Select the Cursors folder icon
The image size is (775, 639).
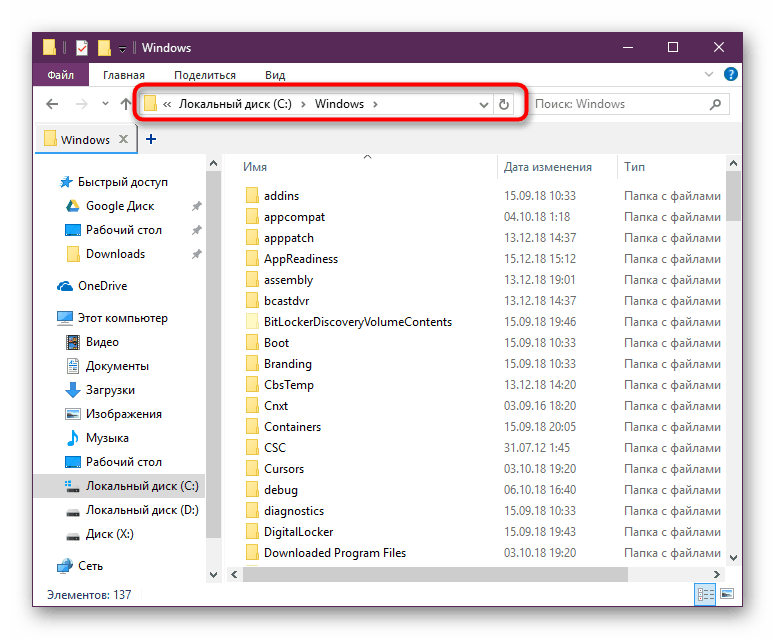tap(252, 469)
